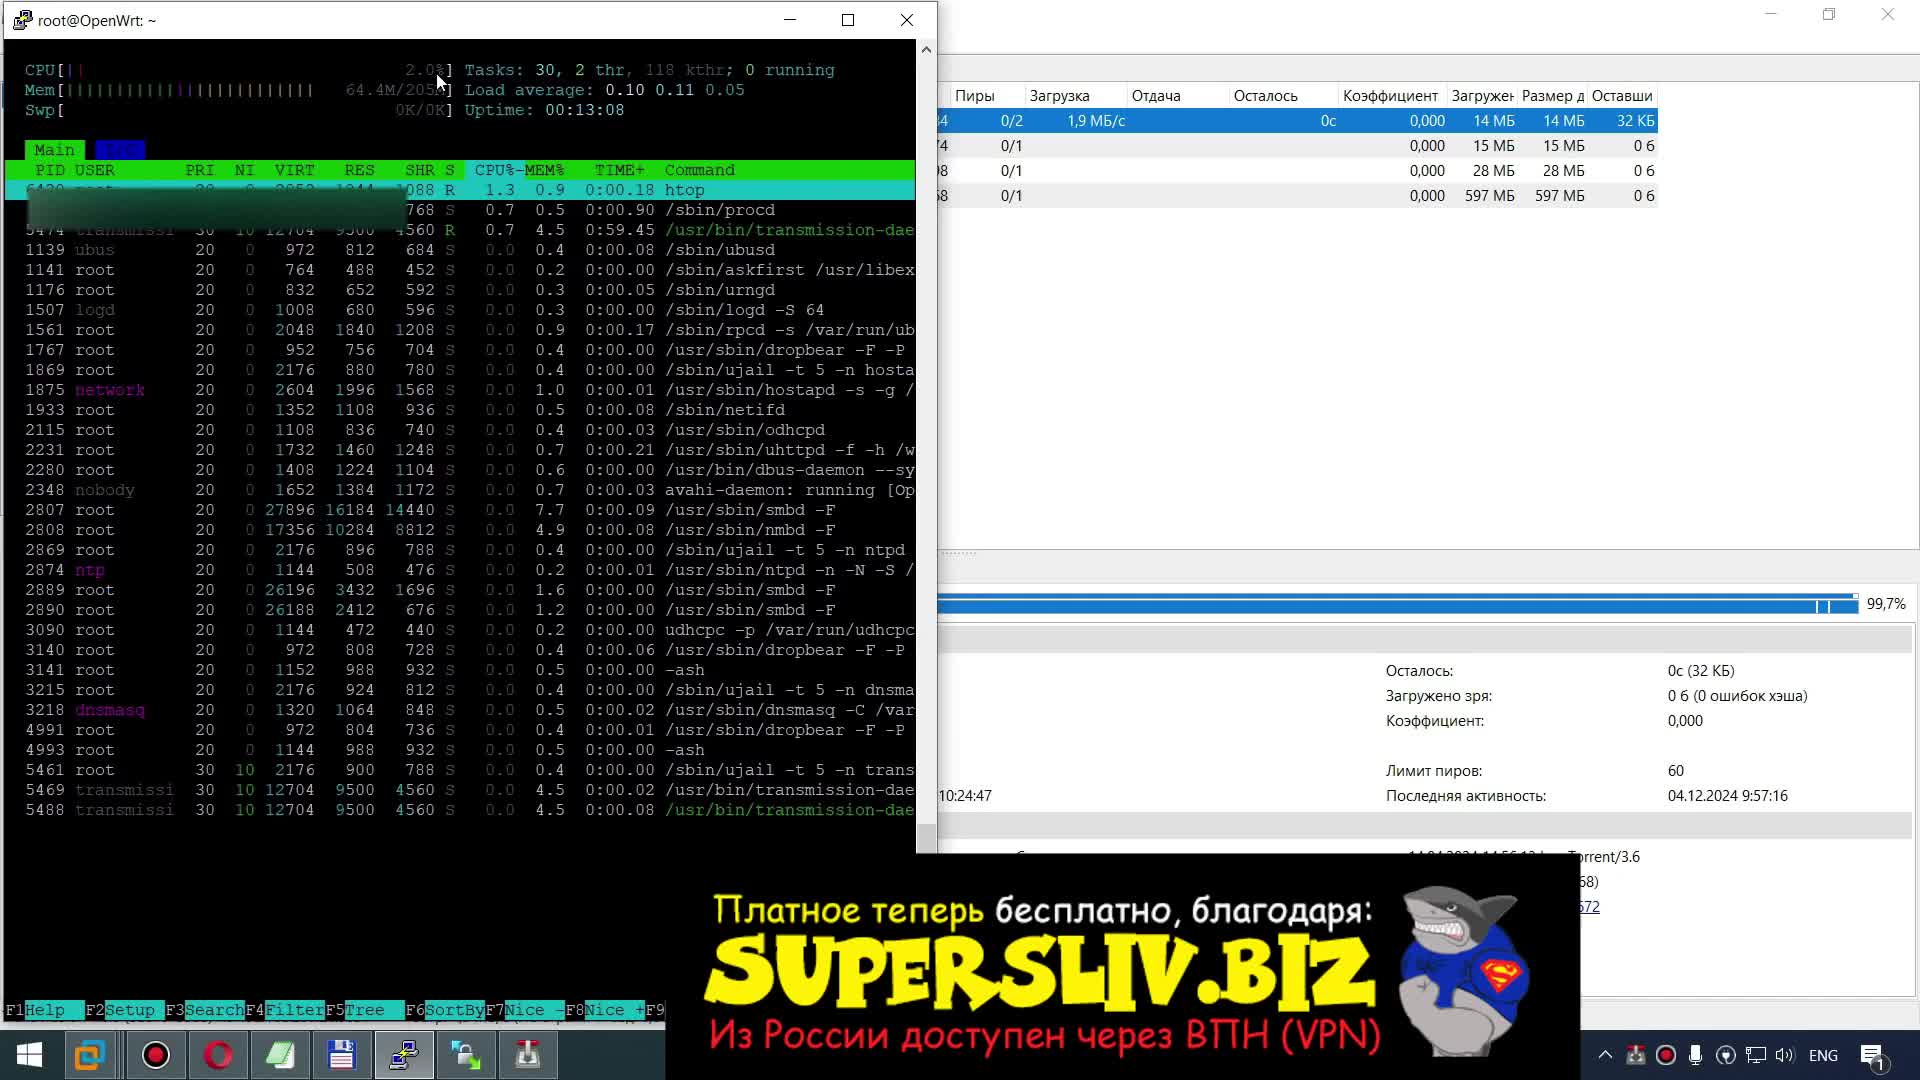
Task: Click the red screen recorder taskbar icon
Action: [155, 1055]
